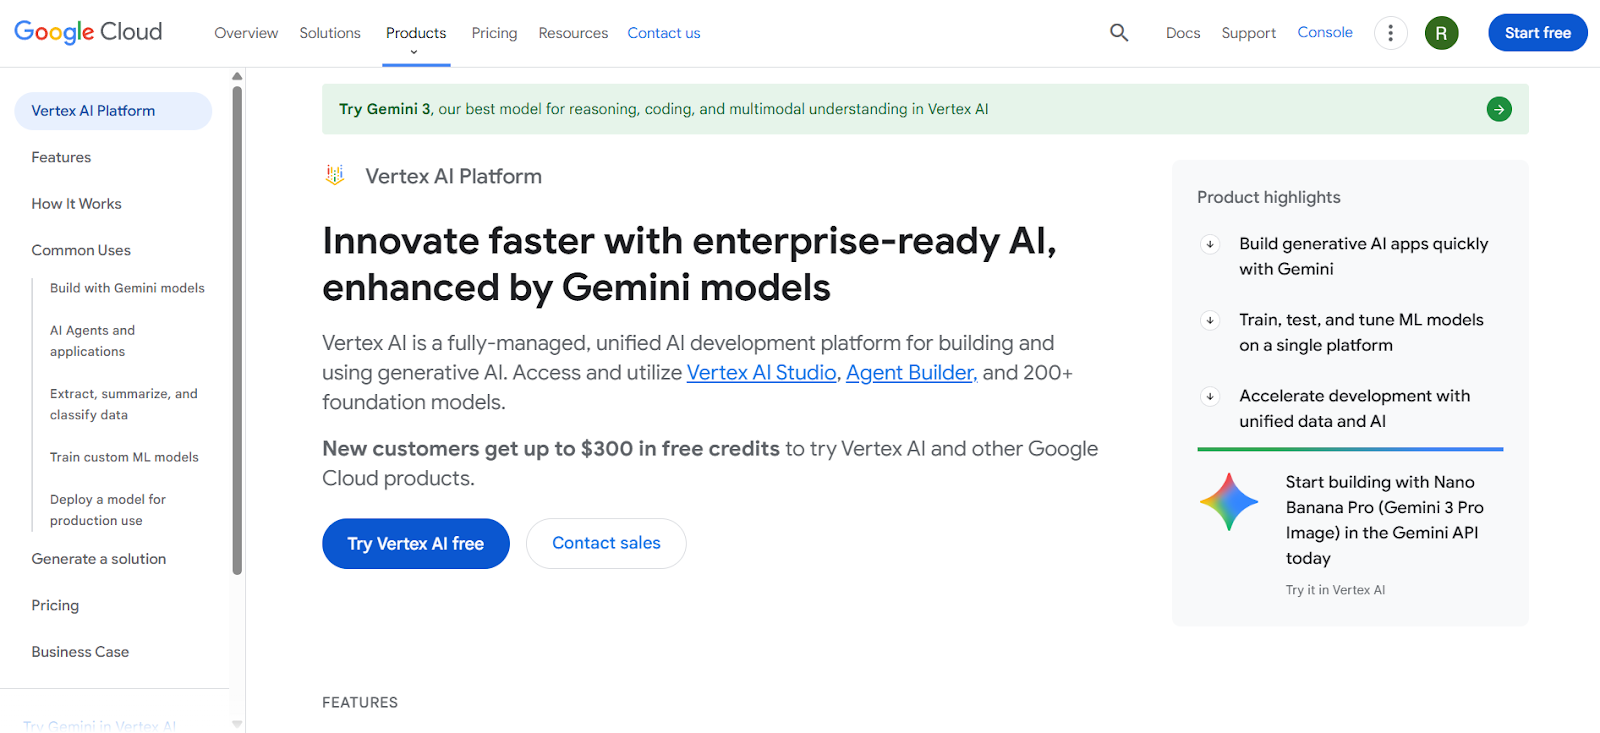1600x733 pixels.
Task: Expand 'Accelerate development with unified data' arrow
Action: pyautogui.click(x=1210, y=396)
